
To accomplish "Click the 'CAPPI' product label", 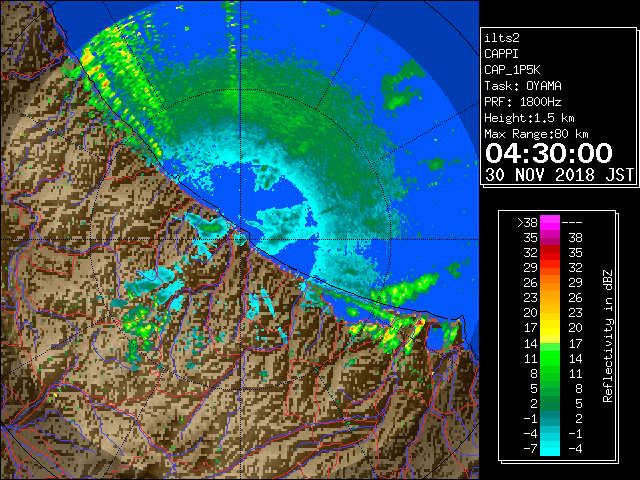I will (501, 54).
